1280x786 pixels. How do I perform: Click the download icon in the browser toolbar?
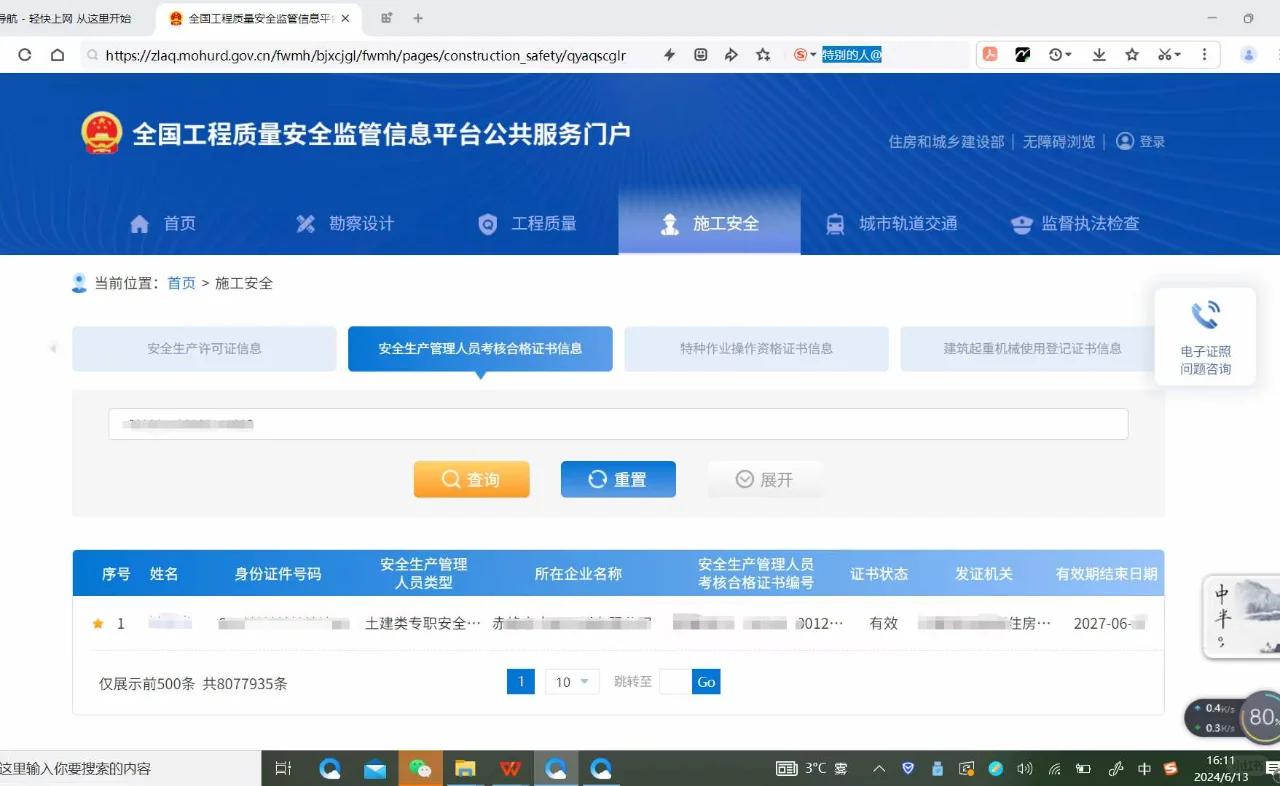[x=1099, y=55]
